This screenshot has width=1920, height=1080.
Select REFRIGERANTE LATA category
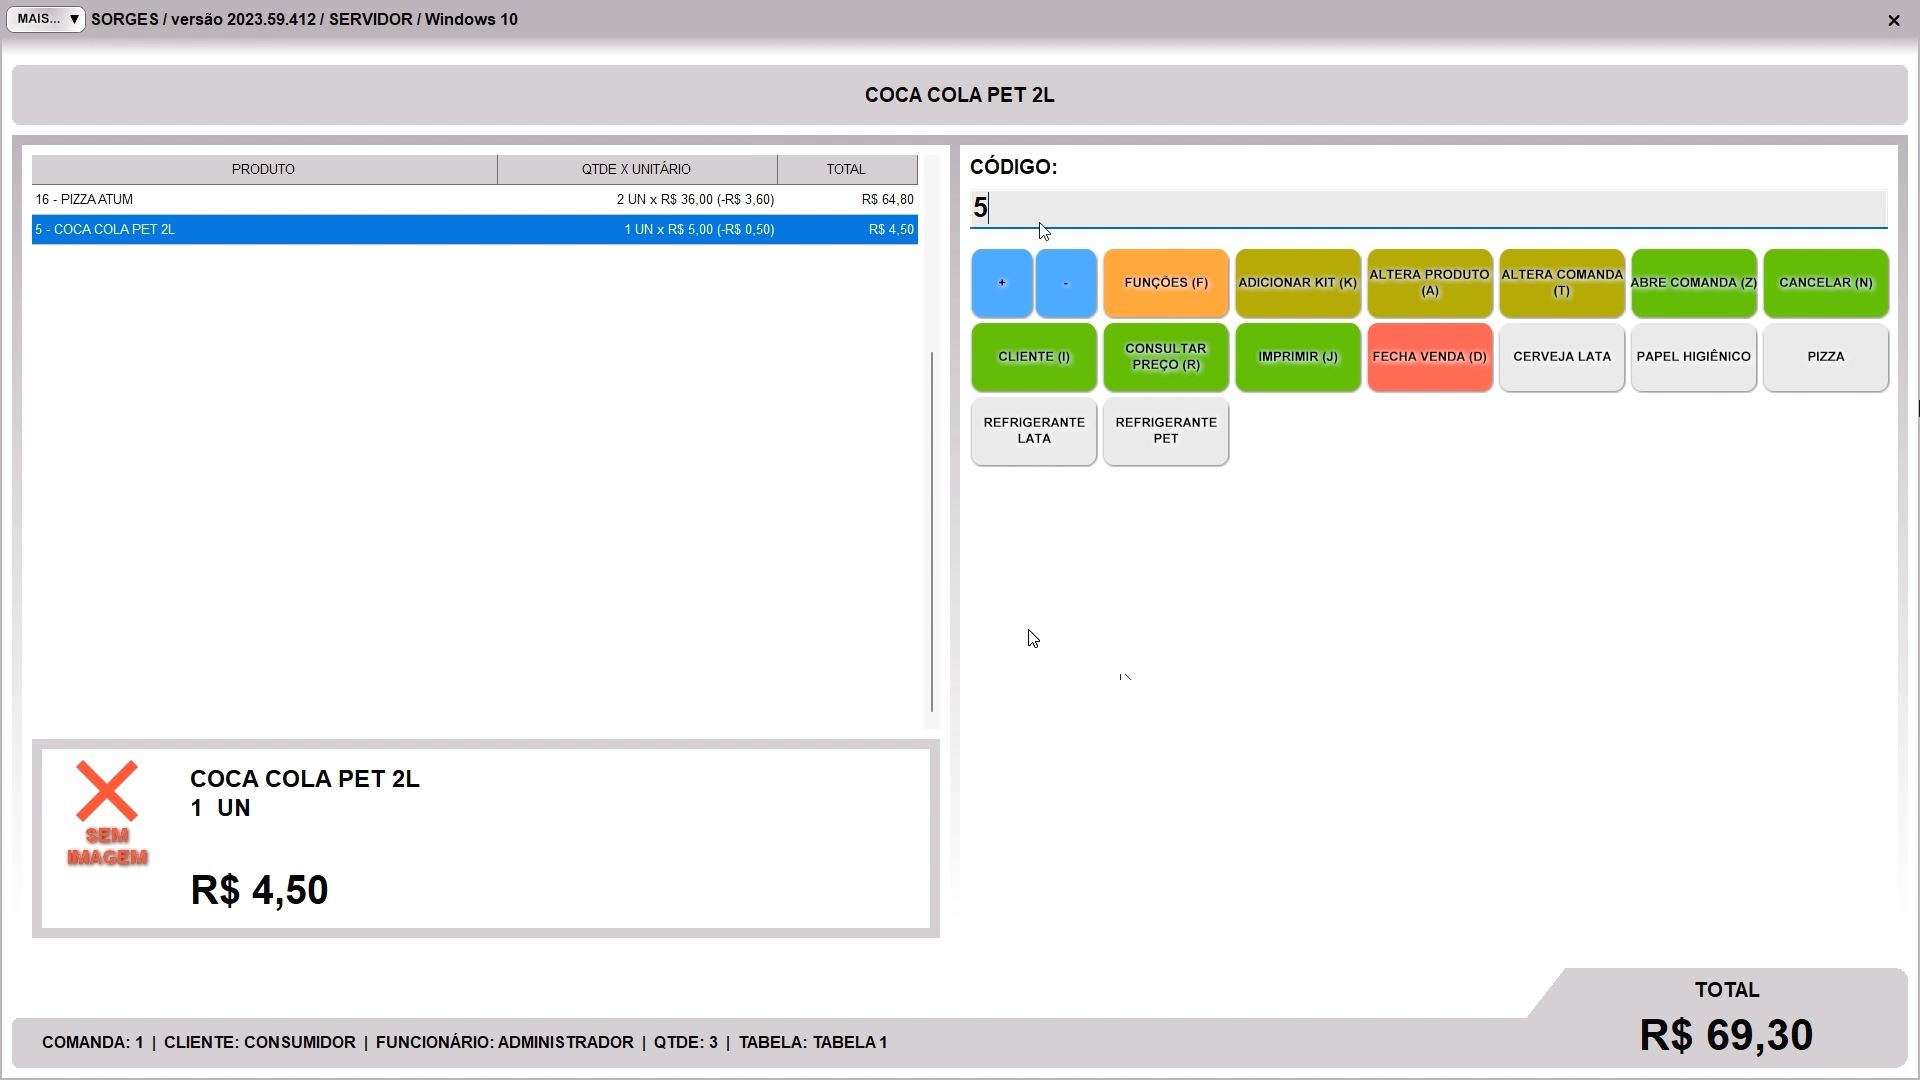click(x=1034, y=431)
